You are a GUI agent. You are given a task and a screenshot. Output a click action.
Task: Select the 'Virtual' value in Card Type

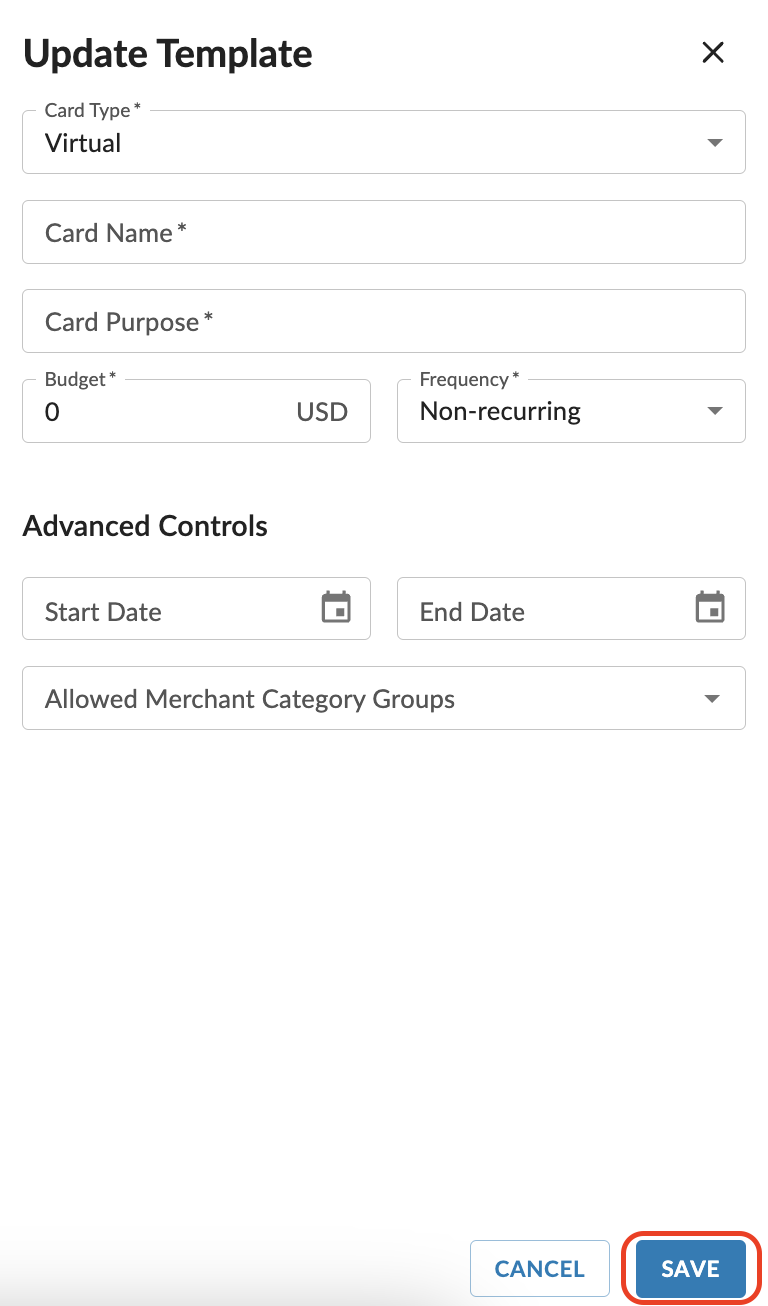click(x=83, y=143)
